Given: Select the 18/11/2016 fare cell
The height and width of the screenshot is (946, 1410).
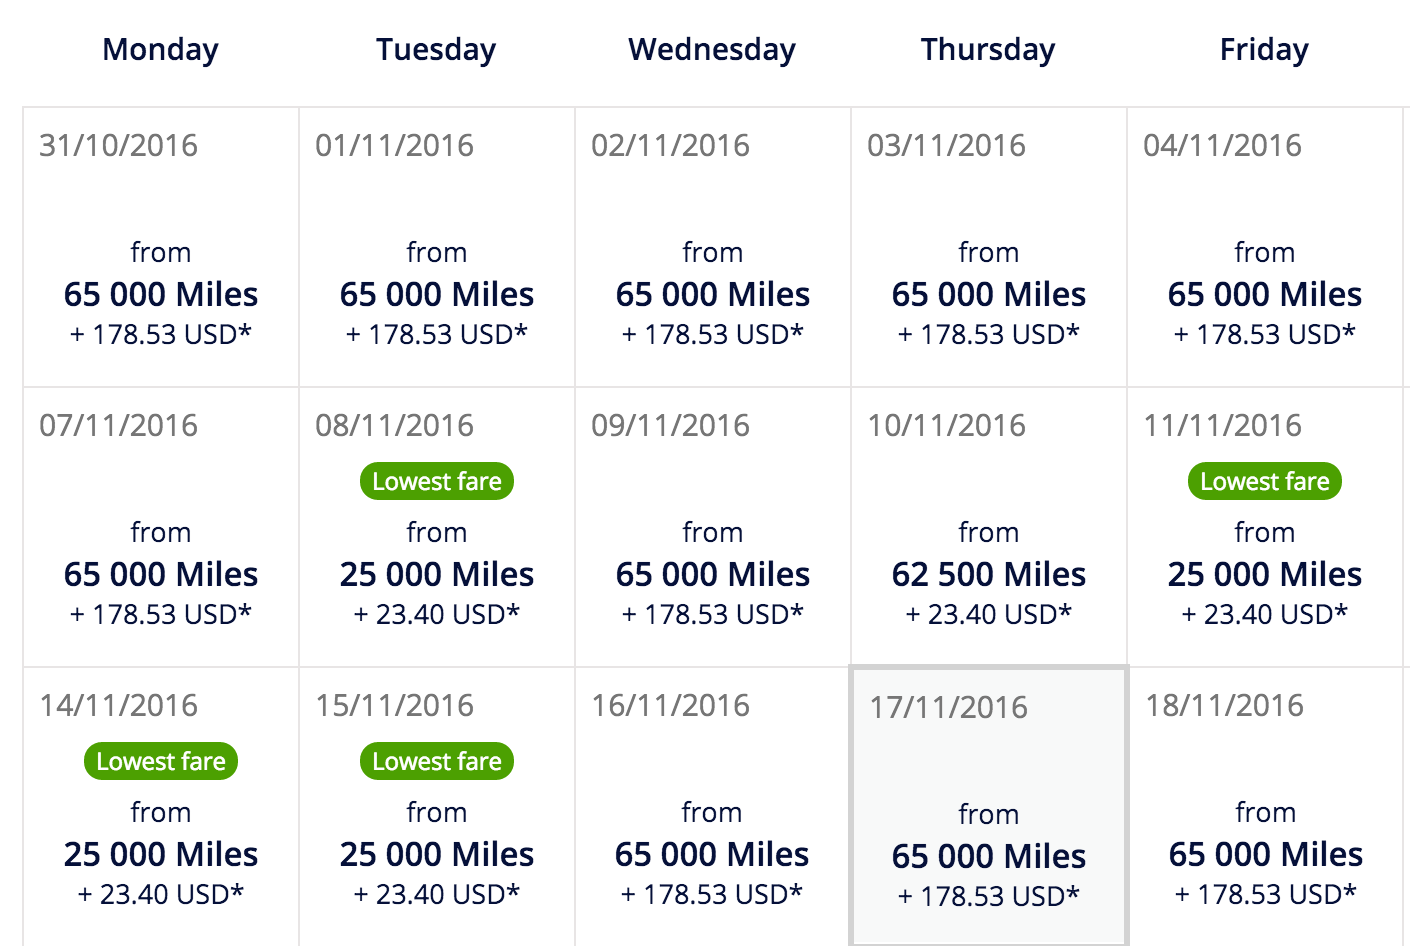Looking at the screenshot, I should (x=1265, y=807).
